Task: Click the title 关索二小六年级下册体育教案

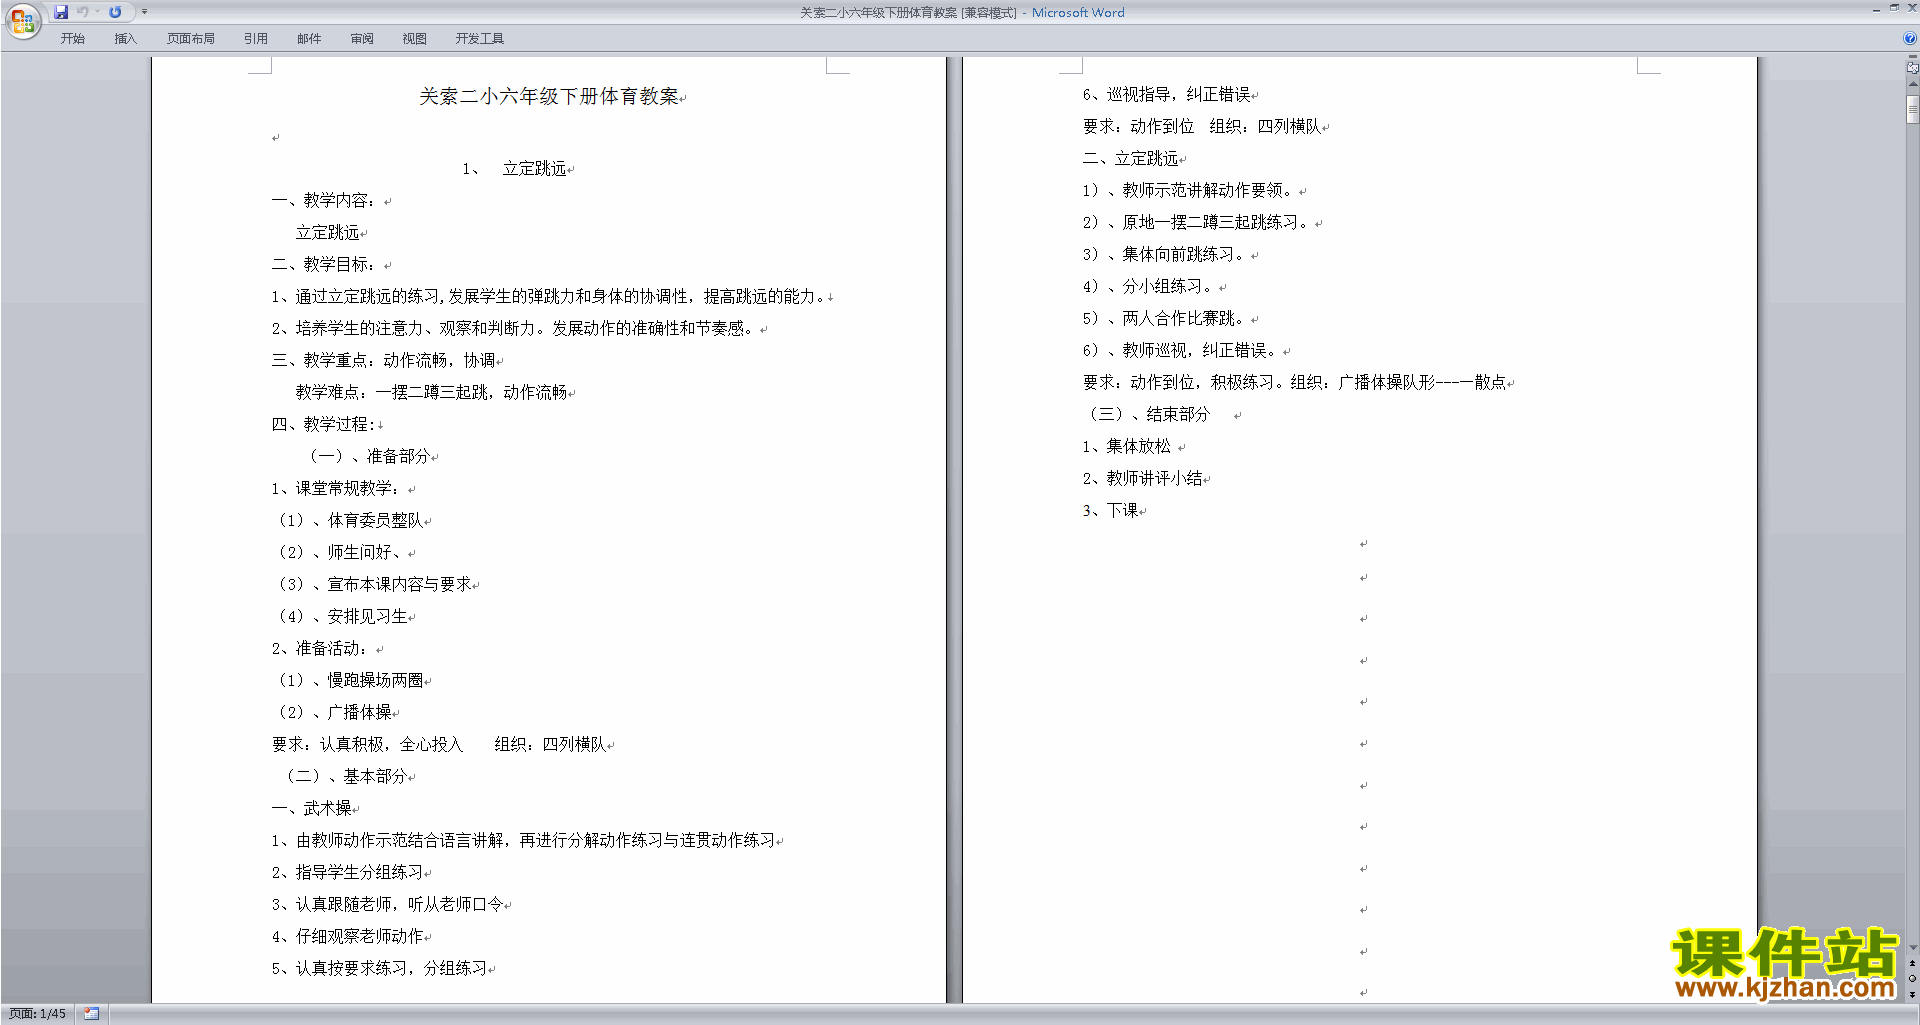Action: [548, 96]
